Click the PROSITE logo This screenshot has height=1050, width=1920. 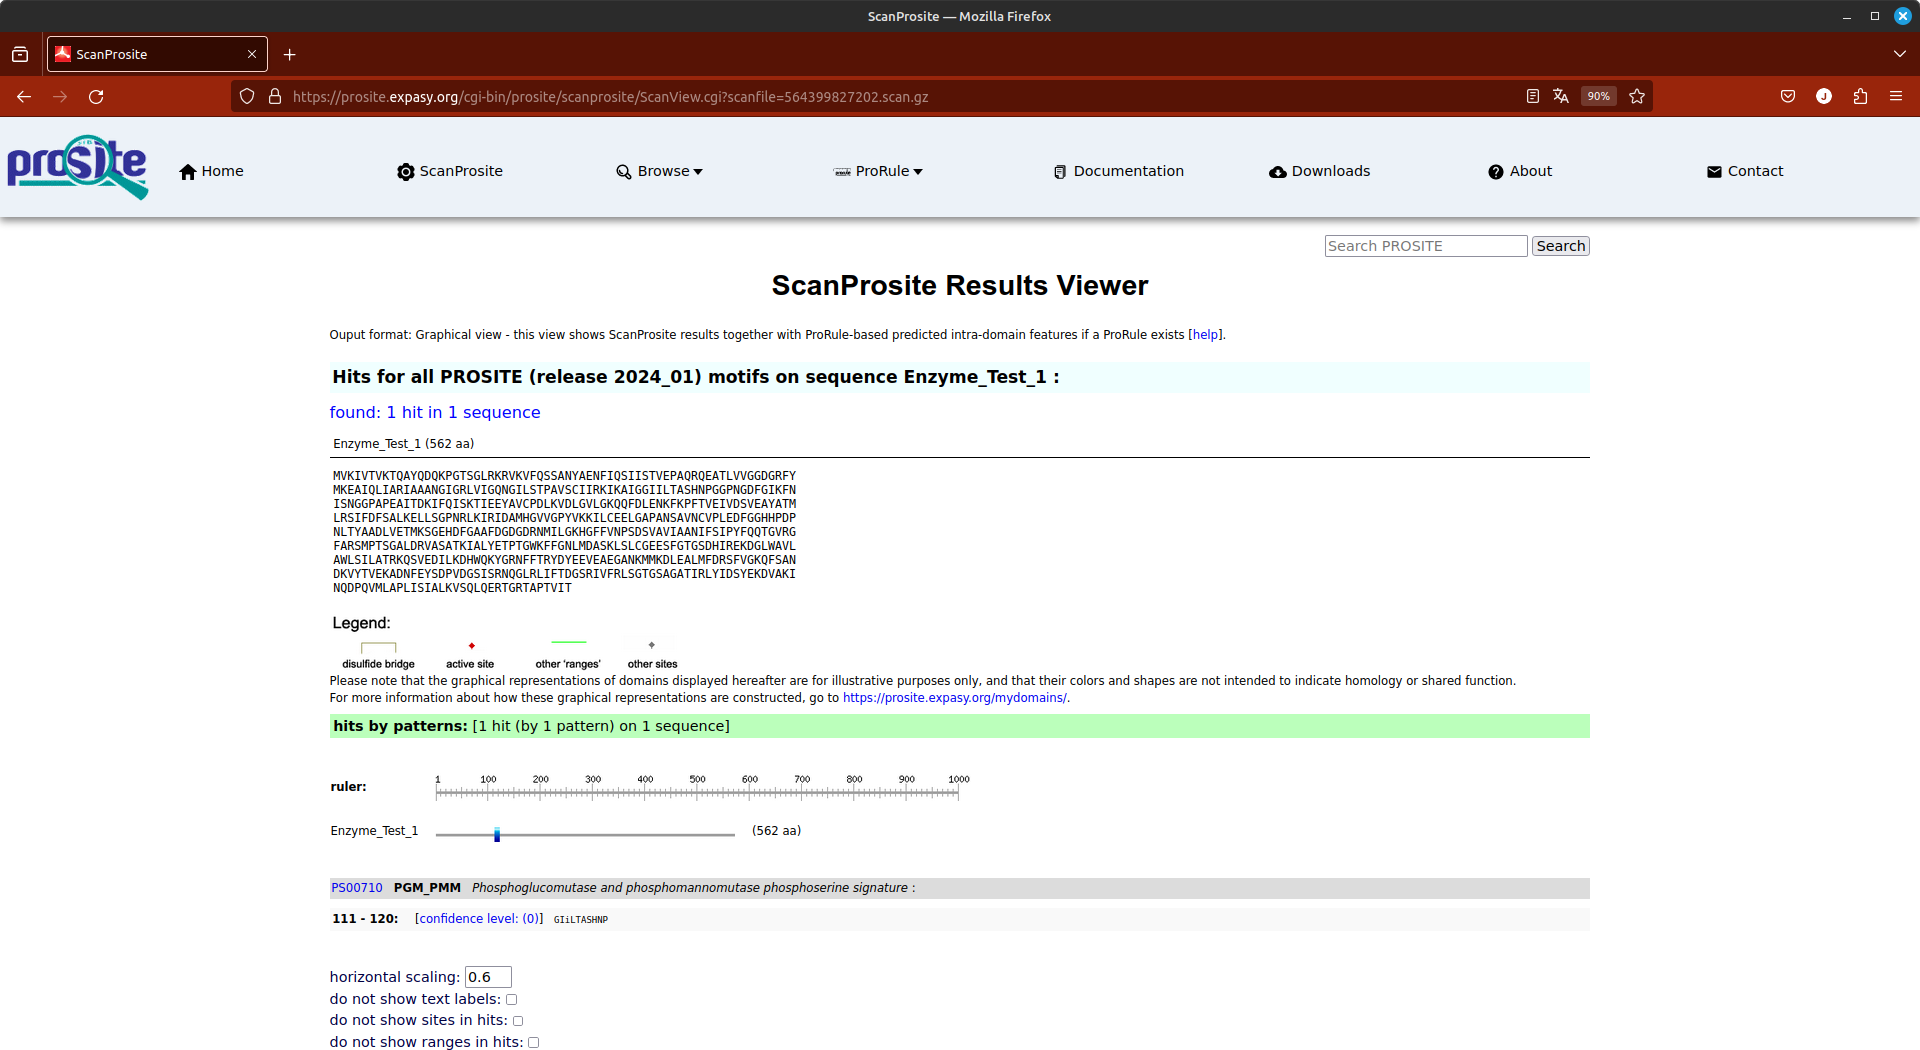tap(78, 167)
